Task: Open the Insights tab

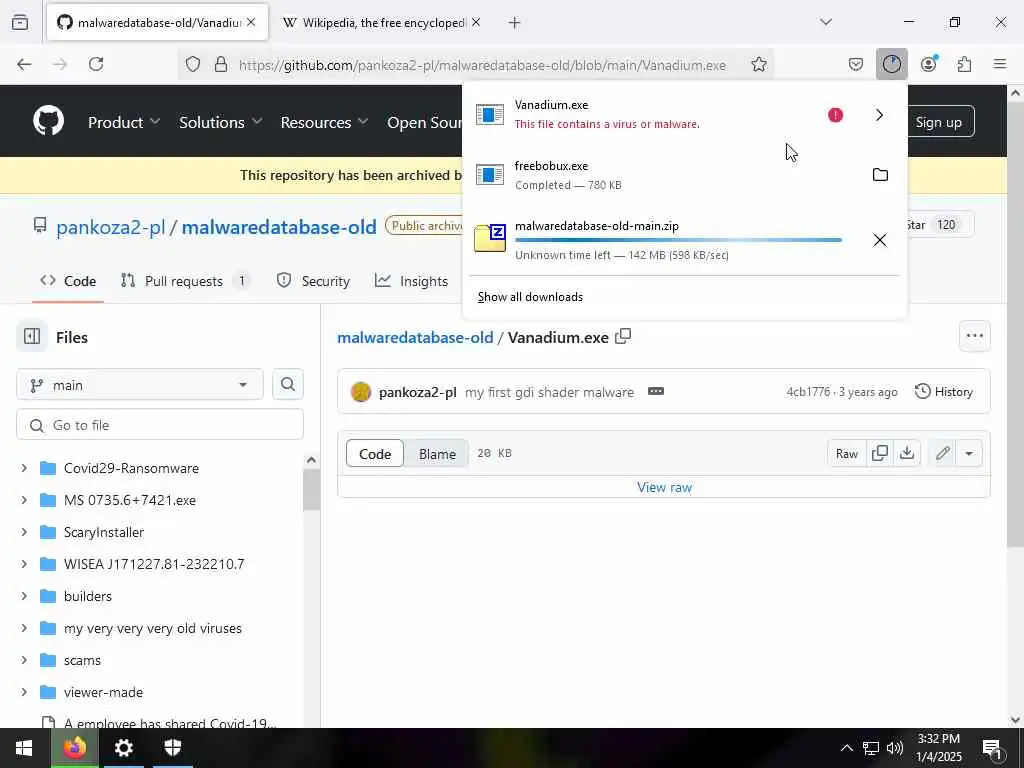Action: (x=411, y=281)
